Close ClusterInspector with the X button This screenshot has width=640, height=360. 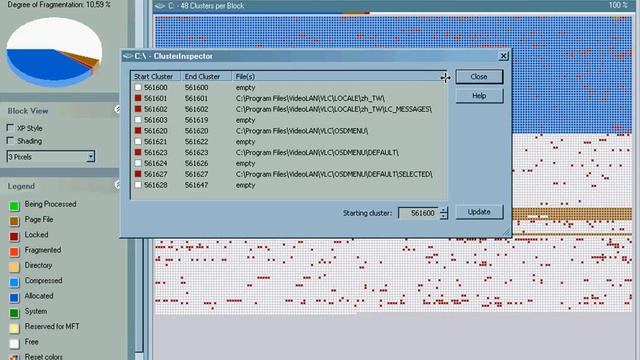pos(503,56)
